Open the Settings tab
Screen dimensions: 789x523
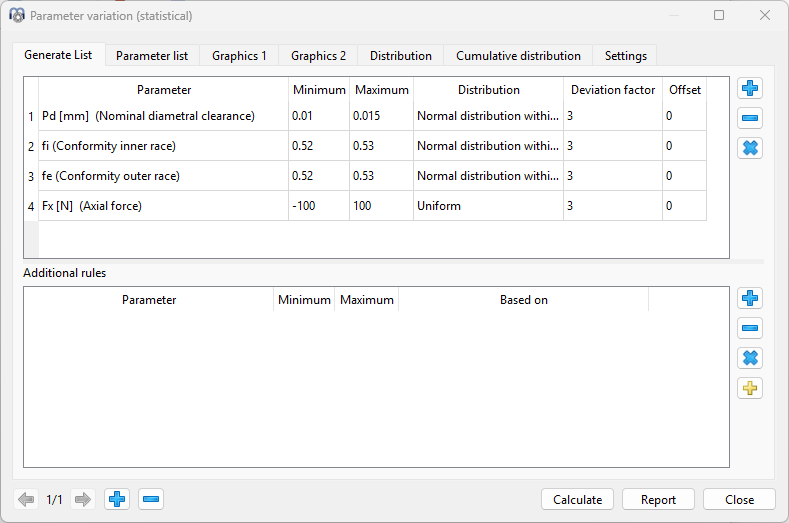tap(625, 56)
